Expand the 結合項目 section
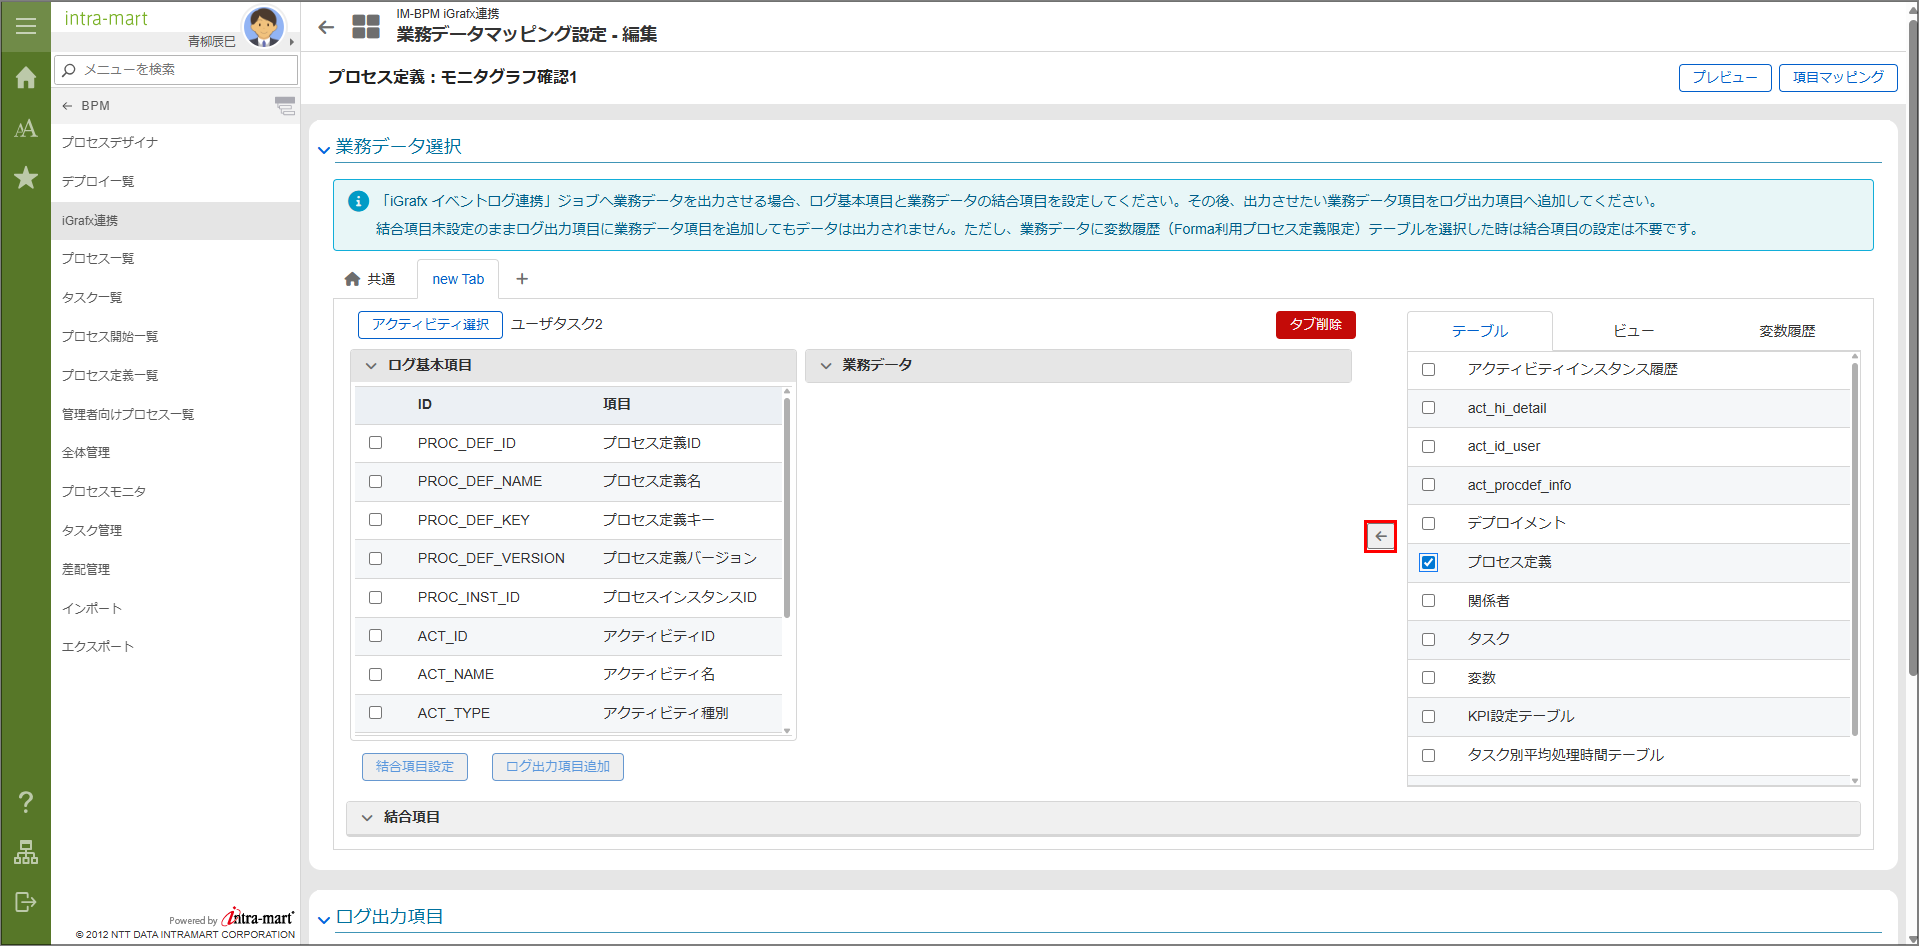The image size is (1919, 946). coord(367,818)
